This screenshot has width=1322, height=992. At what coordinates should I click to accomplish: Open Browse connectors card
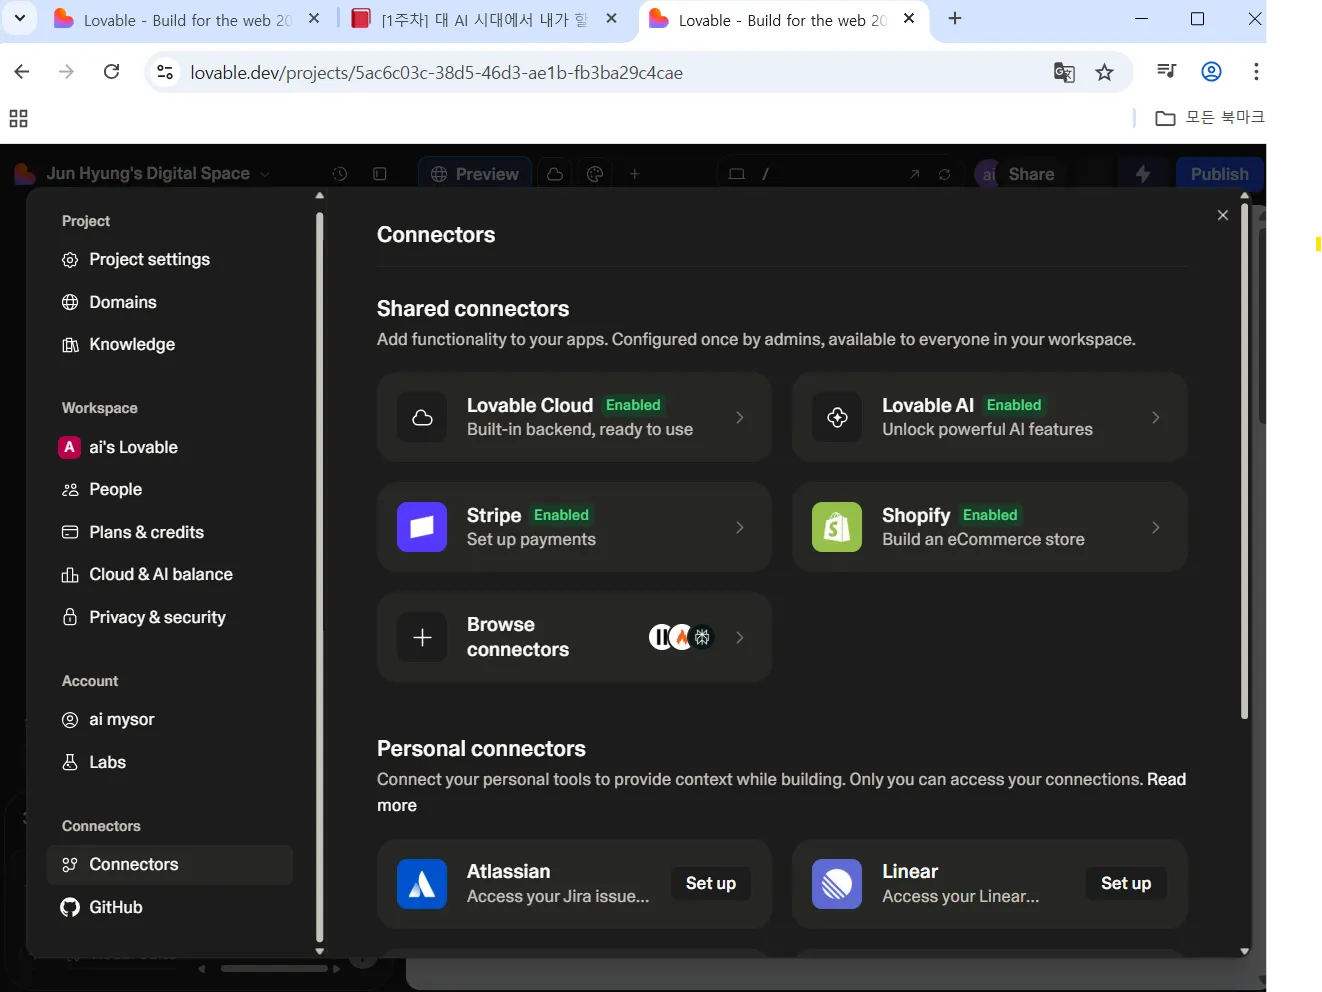pos(574,637)
